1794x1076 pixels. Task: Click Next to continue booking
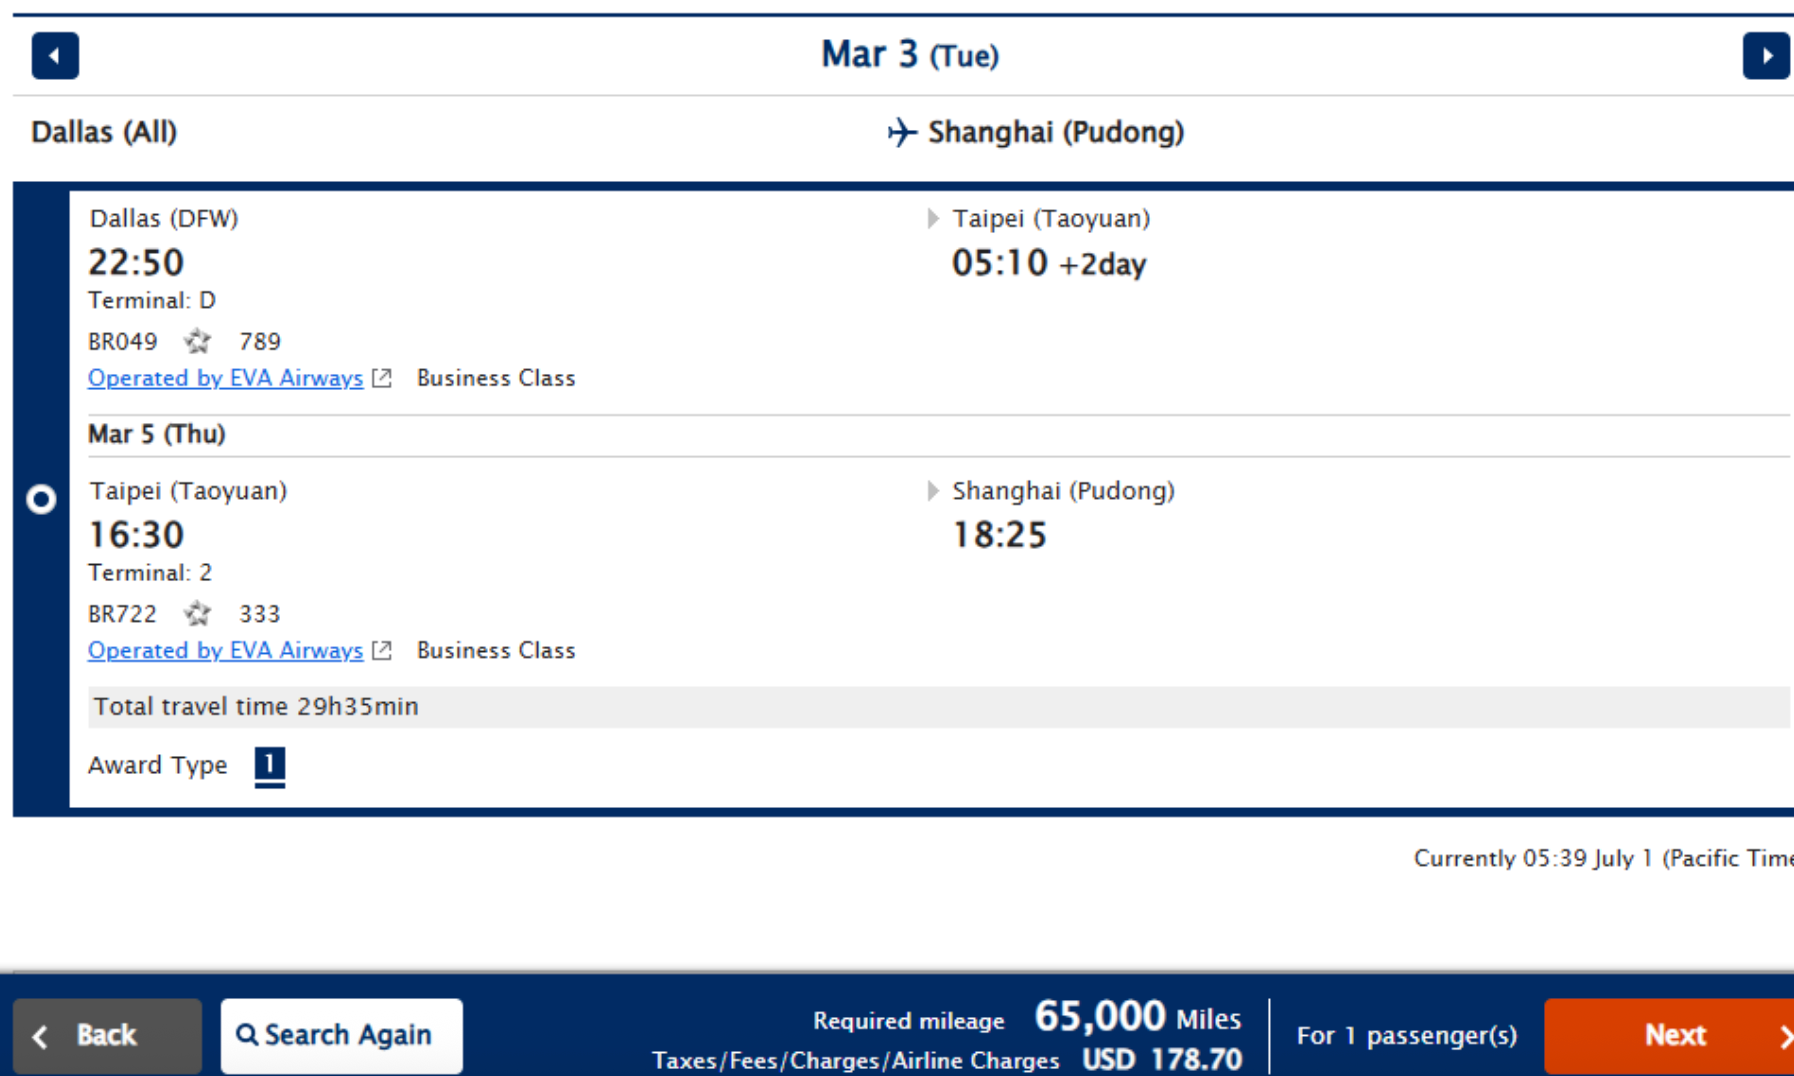(x=1669, y=1036)
